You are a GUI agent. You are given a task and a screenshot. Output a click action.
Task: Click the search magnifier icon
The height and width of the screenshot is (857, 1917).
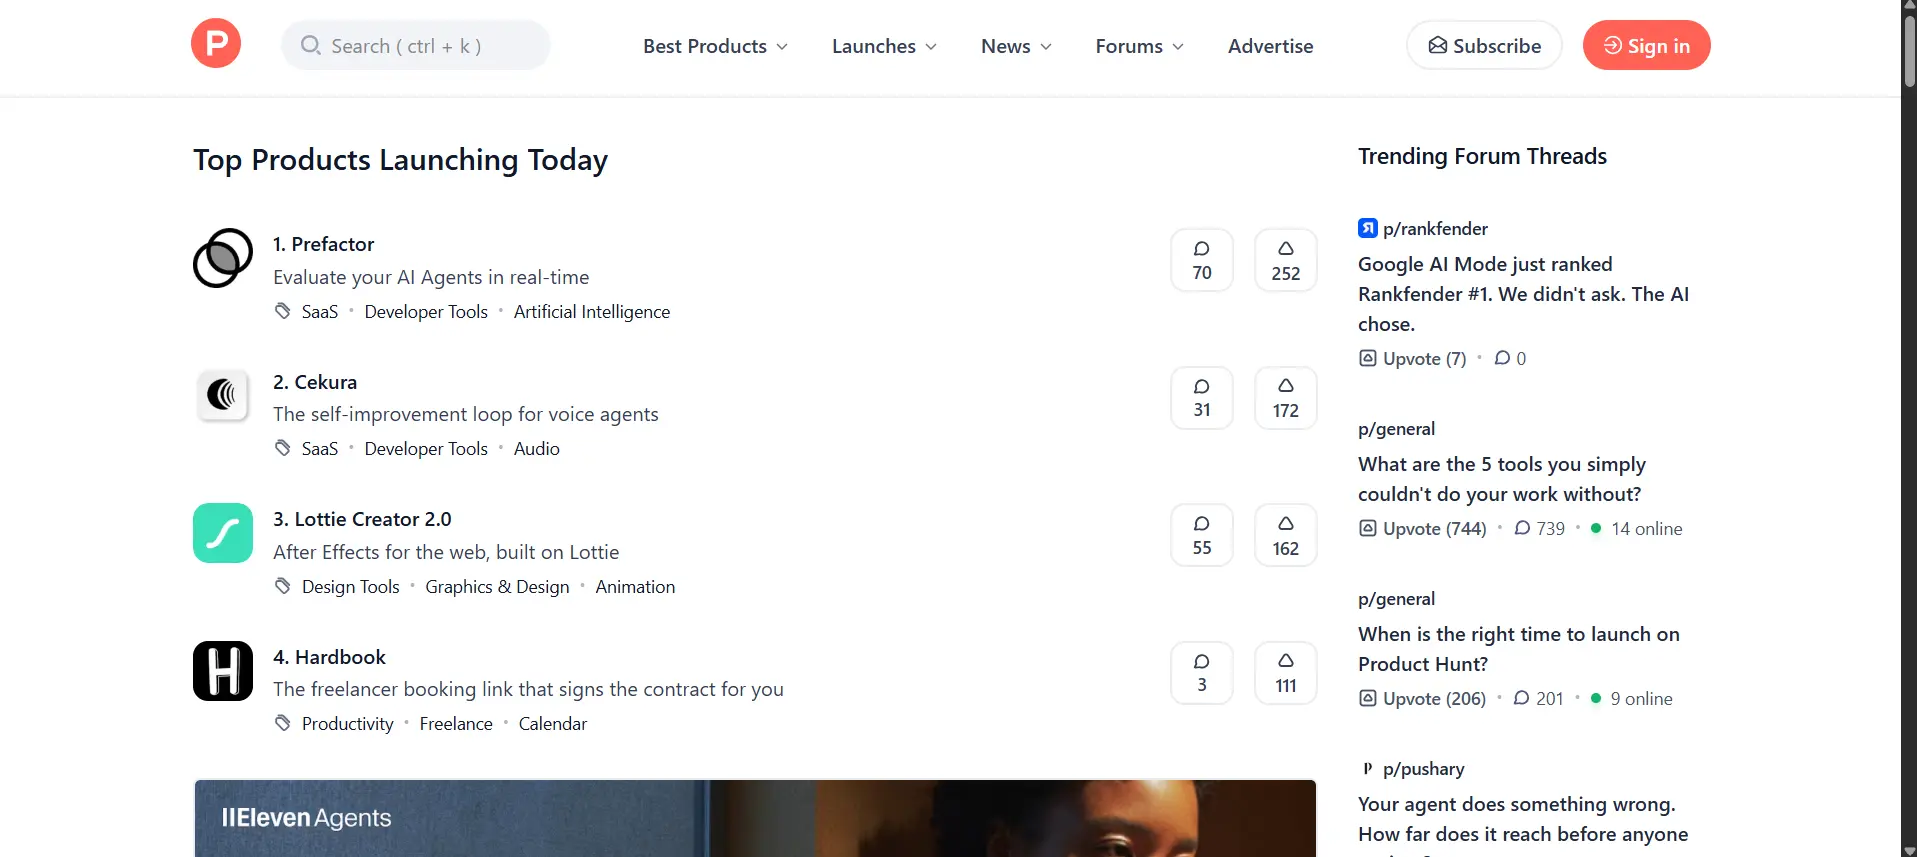click(x=311, y=45)
